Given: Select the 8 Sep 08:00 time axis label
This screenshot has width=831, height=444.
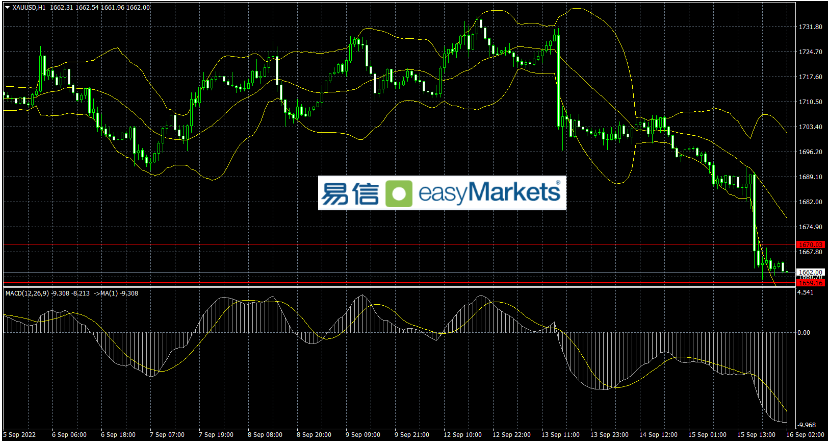Looking at the screenshot, I should pyautogui.click(x=267, y=434).
